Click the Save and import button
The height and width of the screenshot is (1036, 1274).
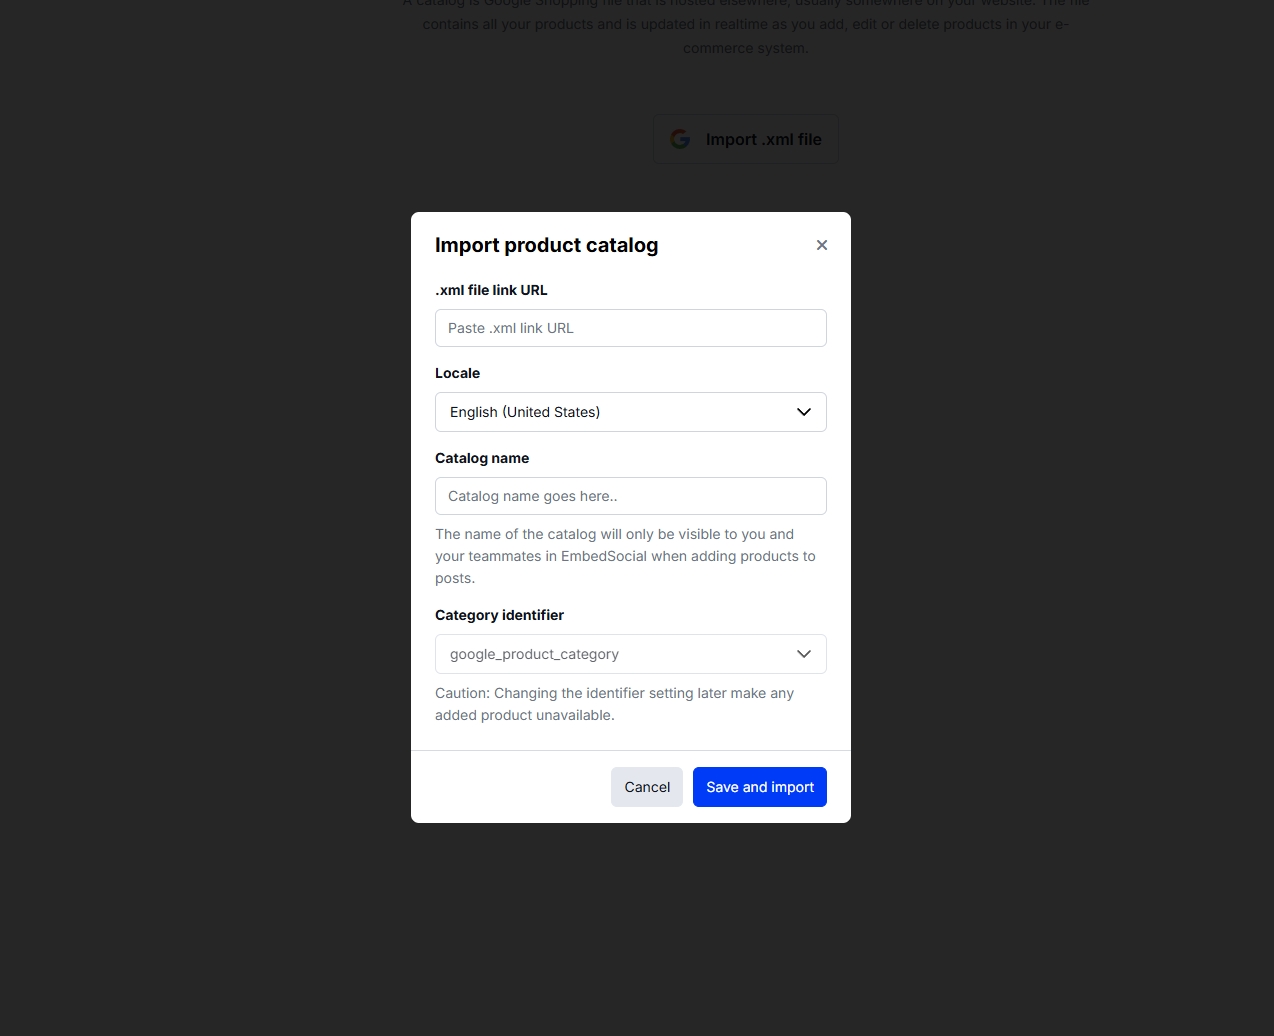coord(759,787)
